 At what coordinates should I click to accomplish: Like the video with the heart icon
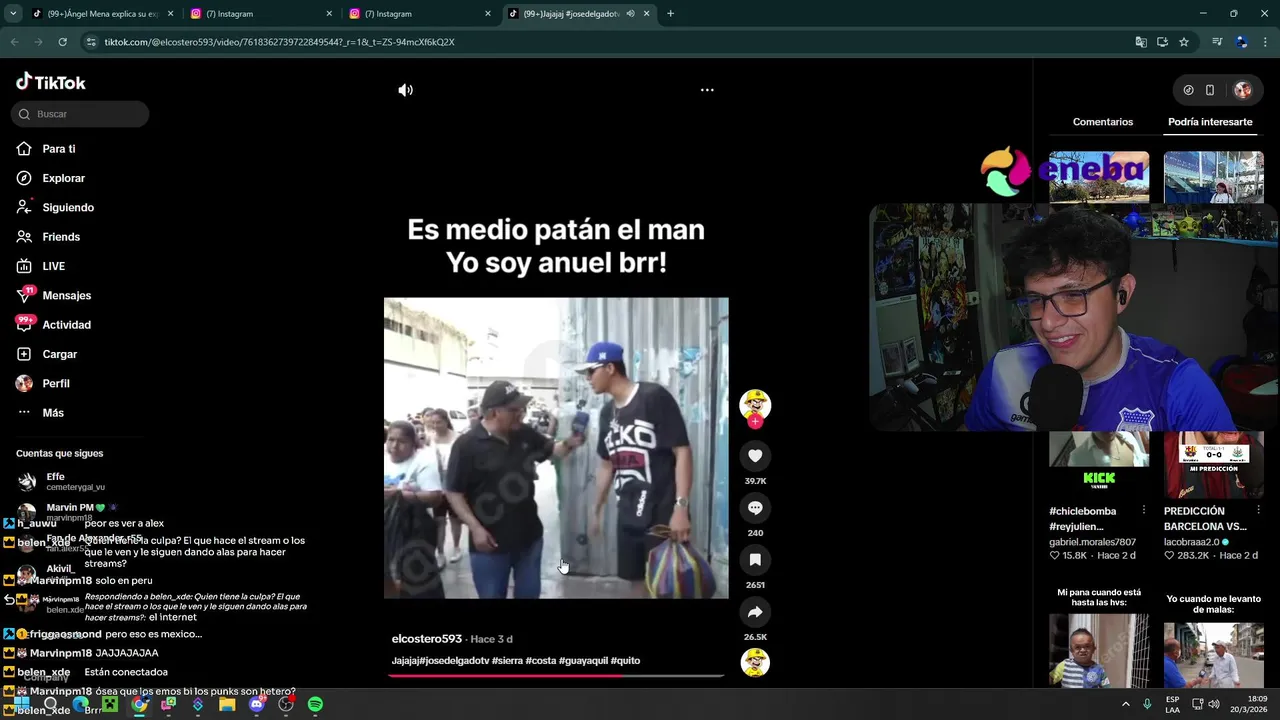click(x=755, y=456)
